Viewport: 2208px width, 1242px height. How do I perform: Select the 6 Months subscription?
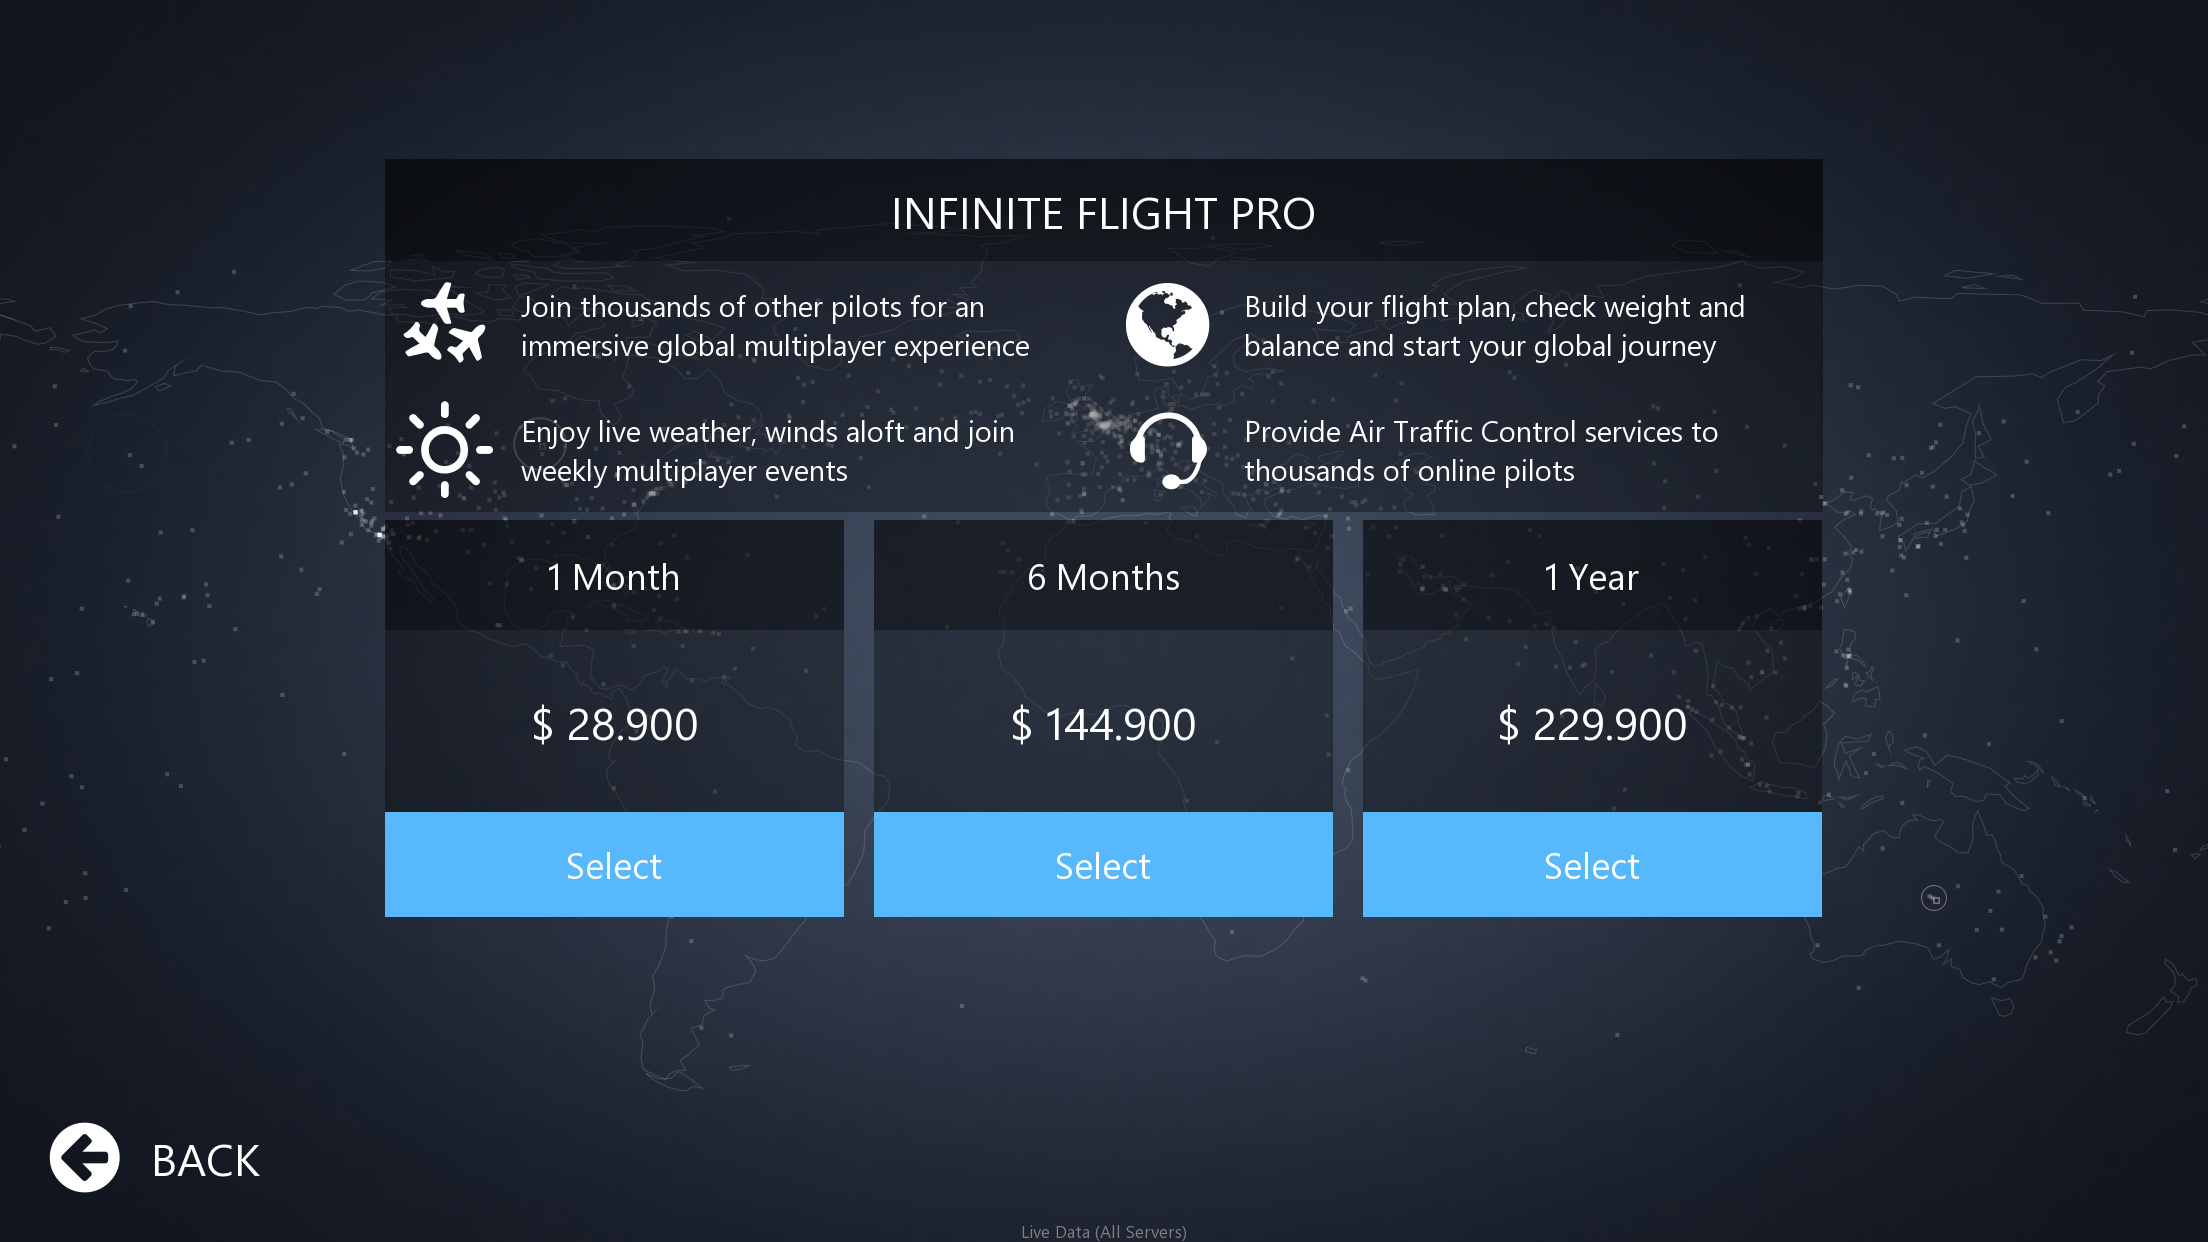pos(1103,865)
